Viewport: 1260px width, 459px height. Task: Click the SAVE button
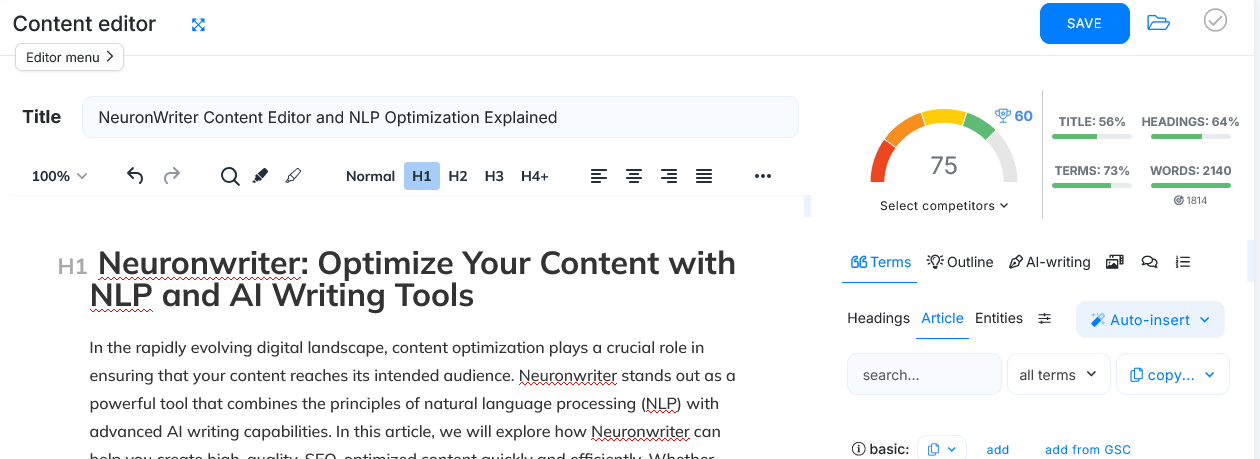[x=1084, y=24]
